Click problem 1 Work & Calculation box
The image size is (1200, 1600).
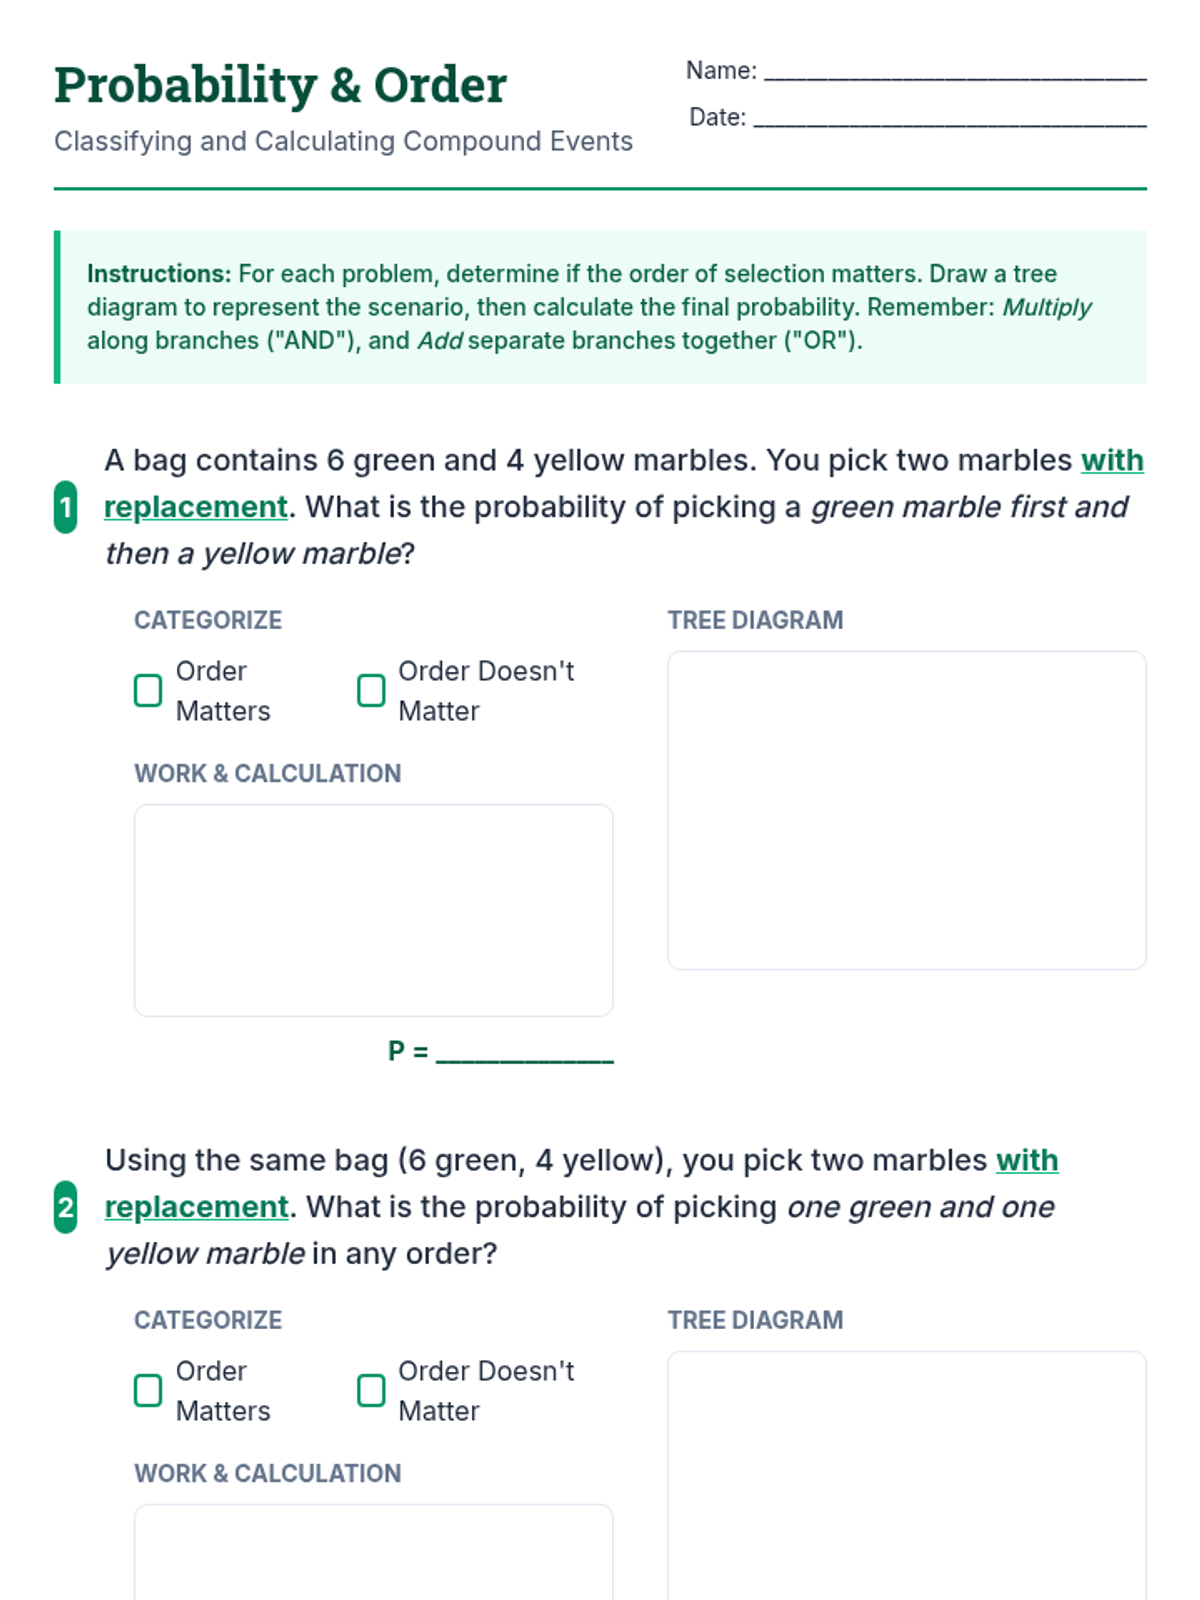373,910
